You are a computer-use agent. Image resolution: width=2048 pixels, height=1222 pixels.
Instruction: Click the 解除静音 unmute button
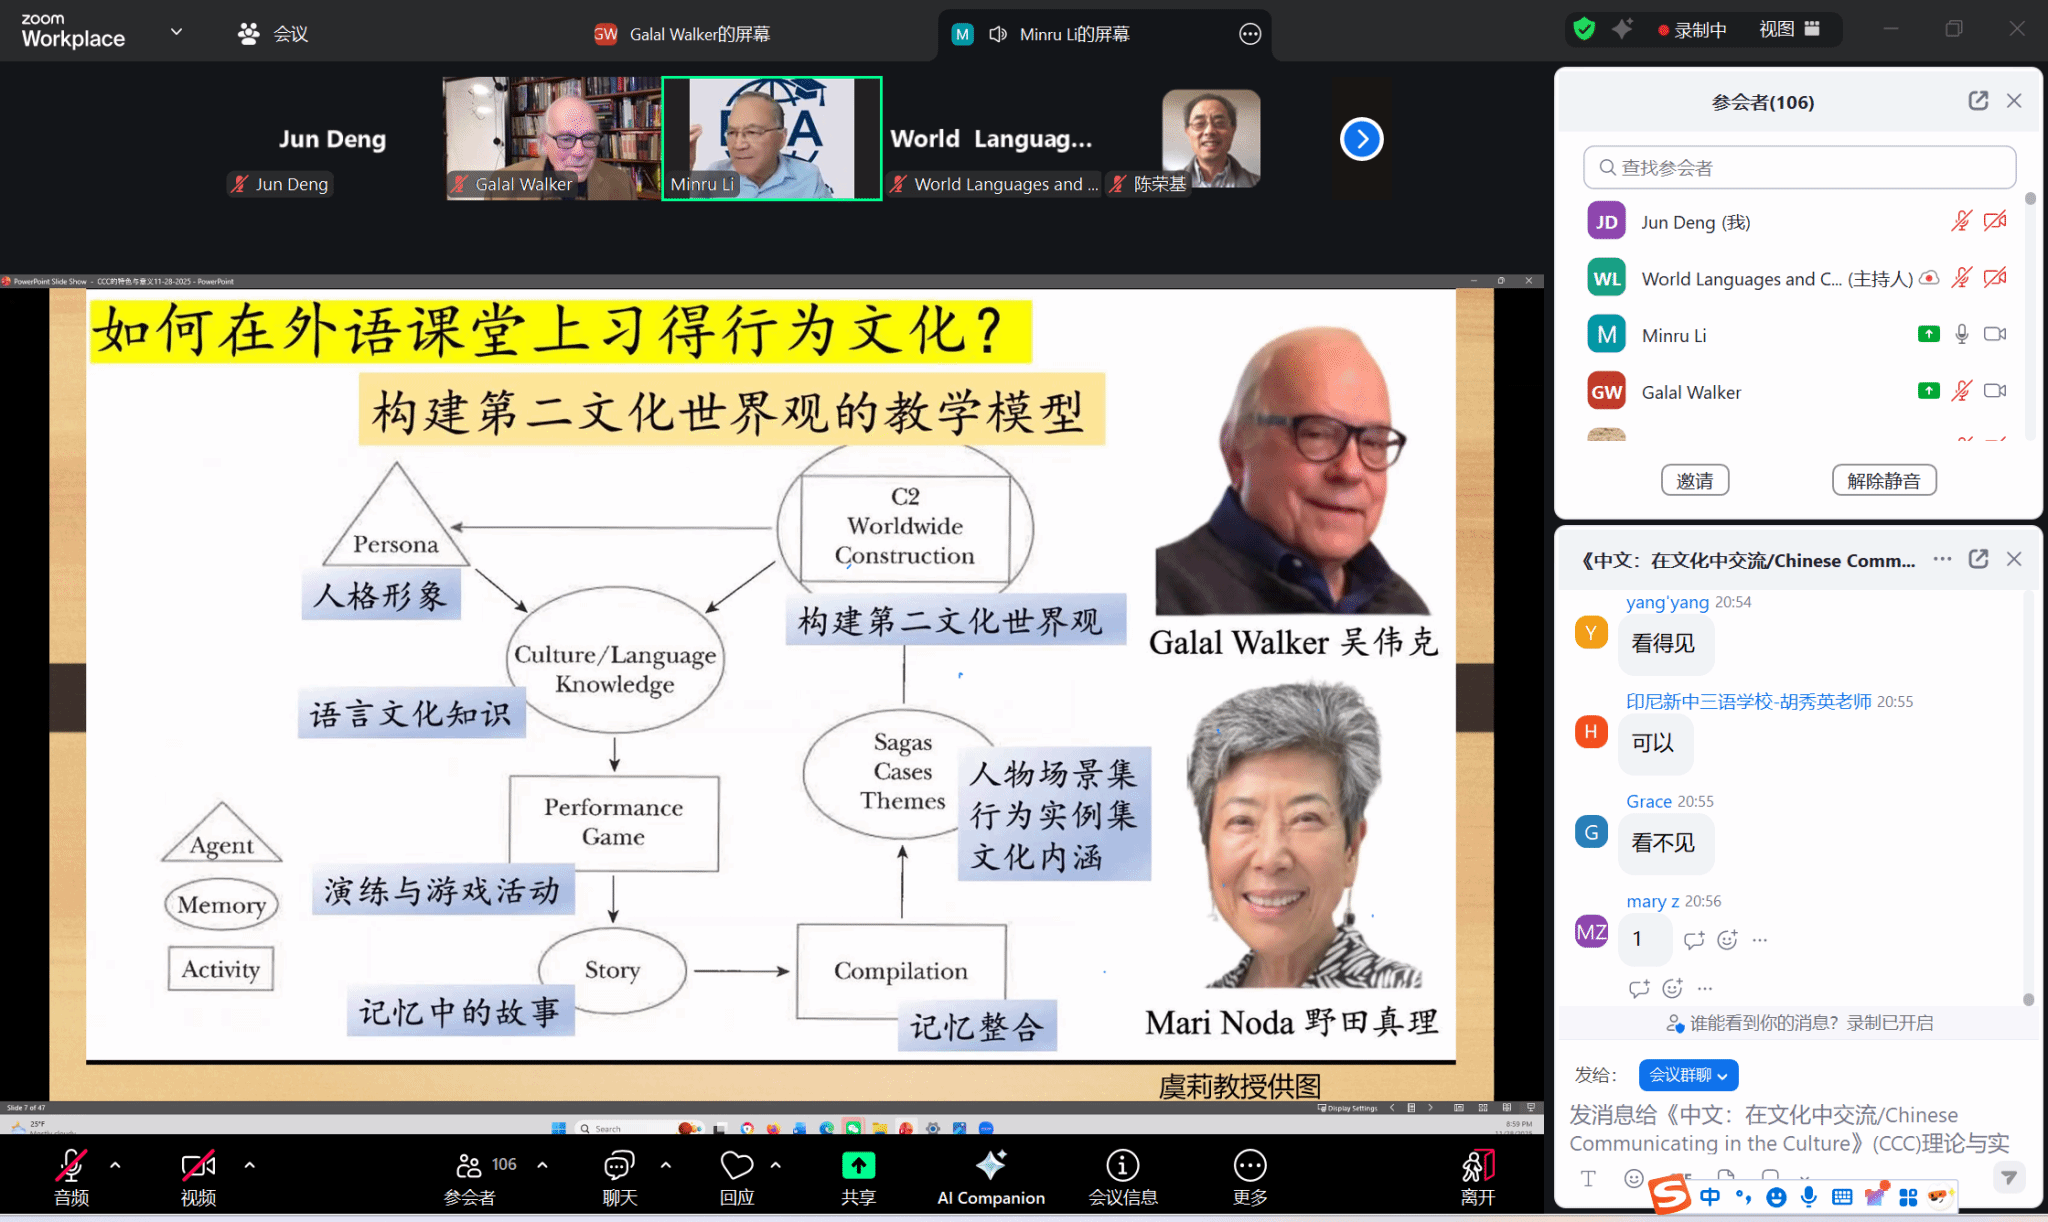pos(1883,480)
